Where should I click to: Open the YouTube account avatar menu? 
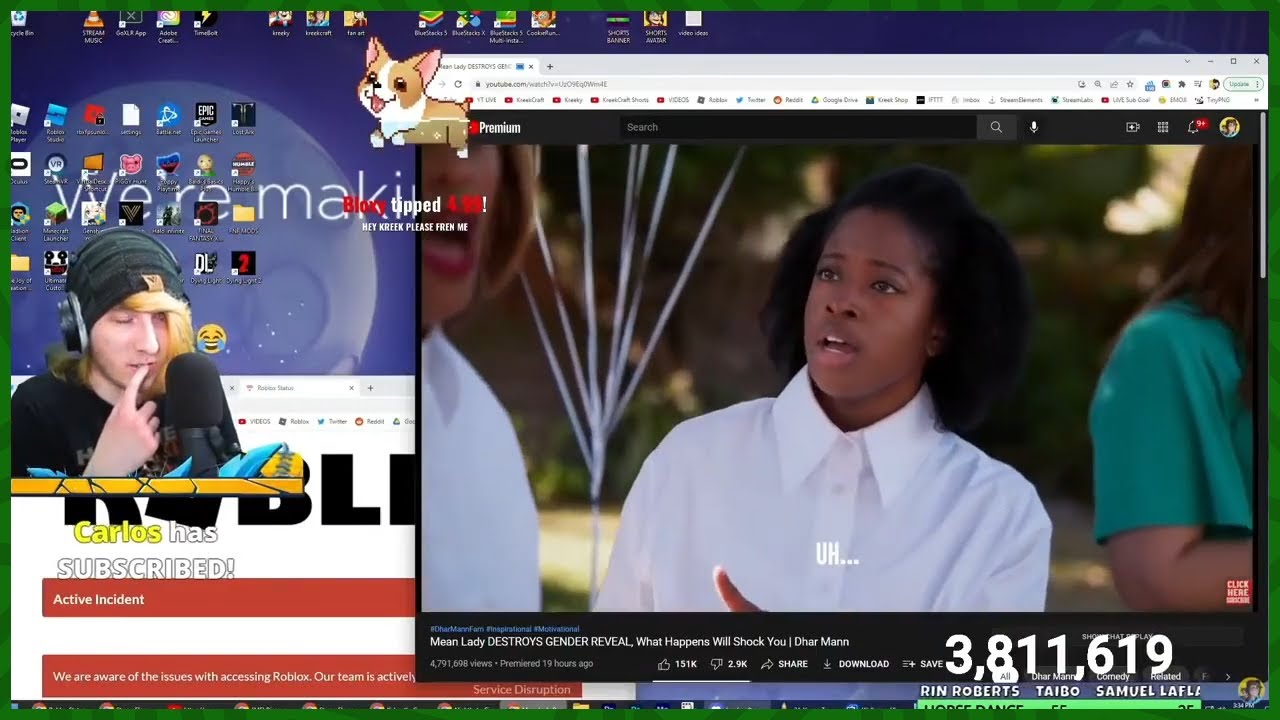(1230, 127)
